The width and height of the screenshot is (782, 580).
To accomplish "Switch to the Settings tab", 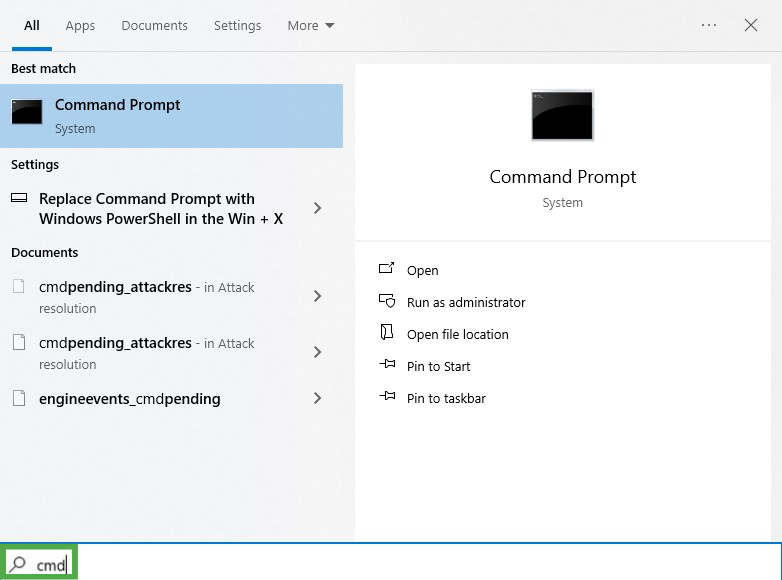I will pos(237,25).
